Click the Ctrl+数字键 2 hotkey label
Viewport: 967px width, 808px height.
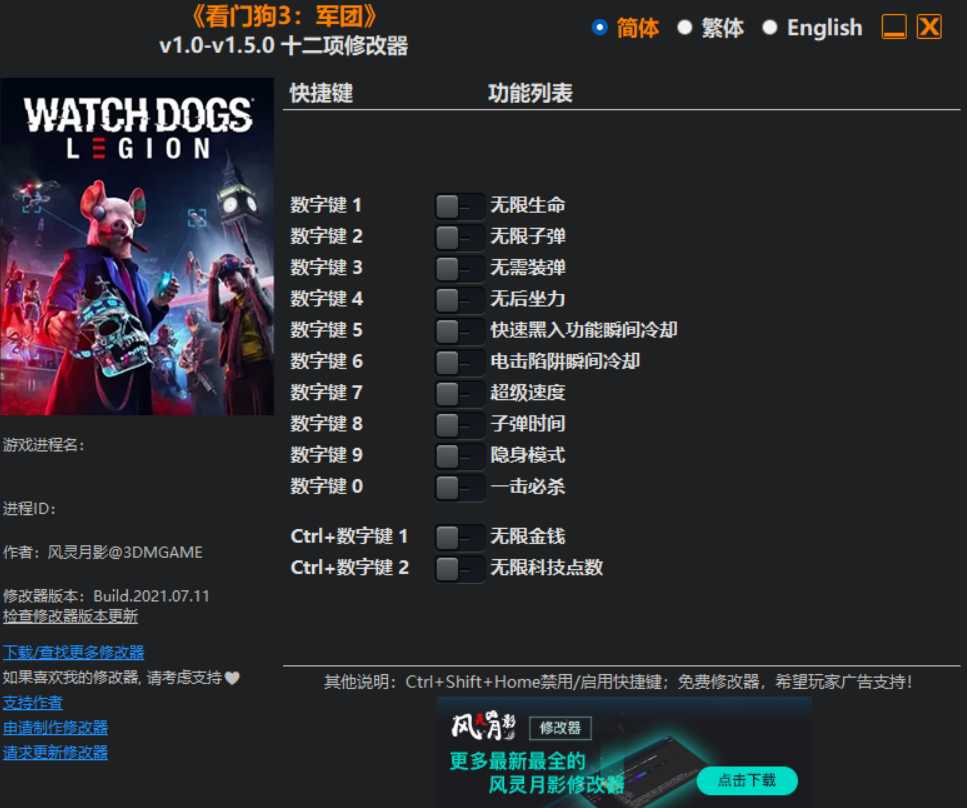tap(350, 567)
